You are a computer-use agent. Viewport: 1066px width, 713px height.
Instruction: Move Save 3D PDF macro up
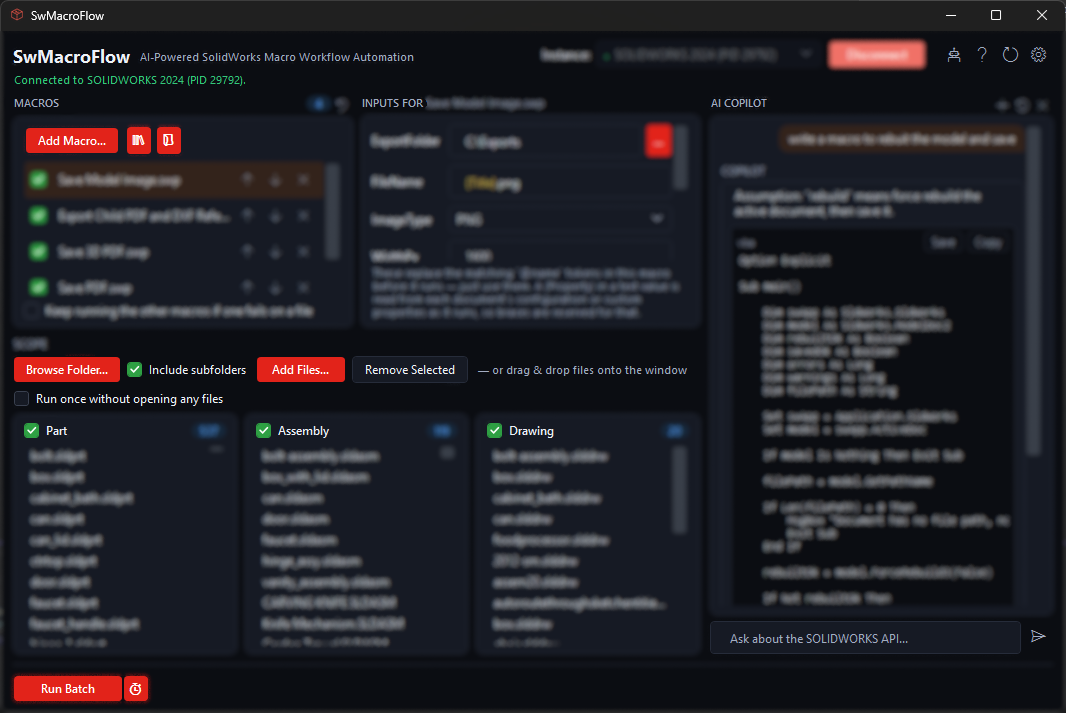(x=247, y=251)
